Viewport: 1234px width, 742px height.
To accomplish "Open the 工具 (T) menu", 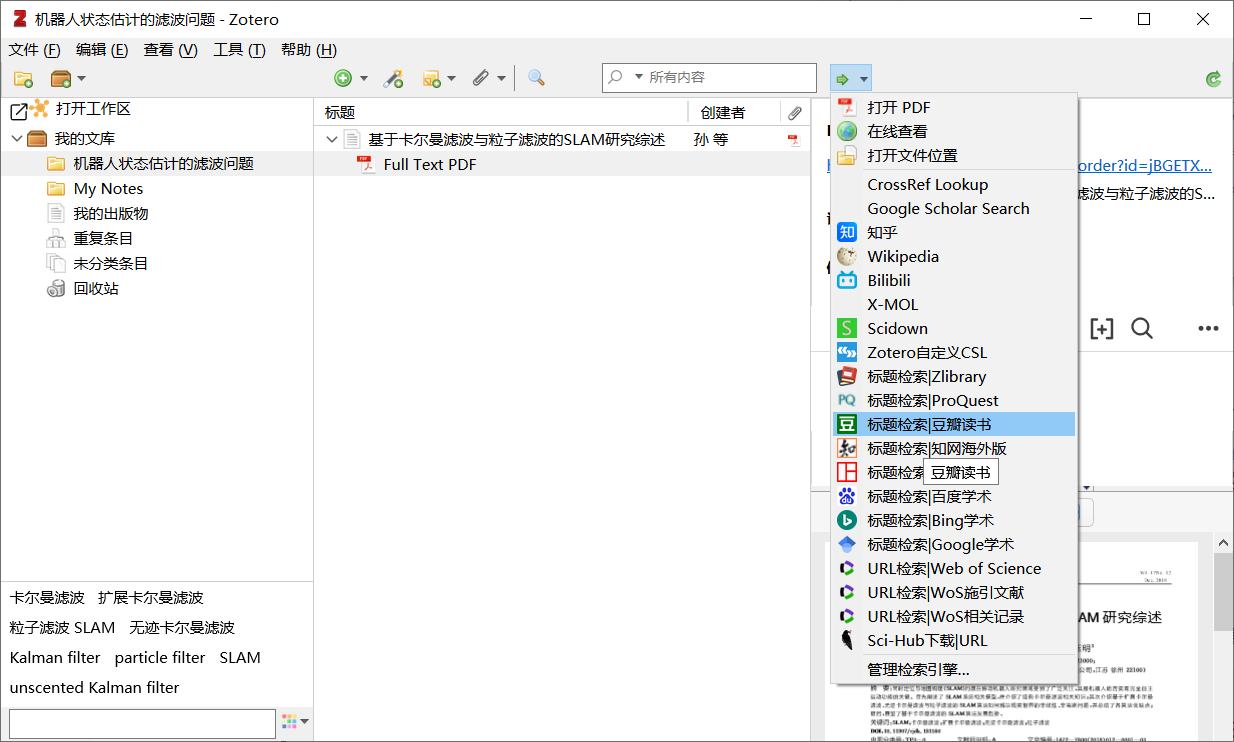I will point(239,50).
